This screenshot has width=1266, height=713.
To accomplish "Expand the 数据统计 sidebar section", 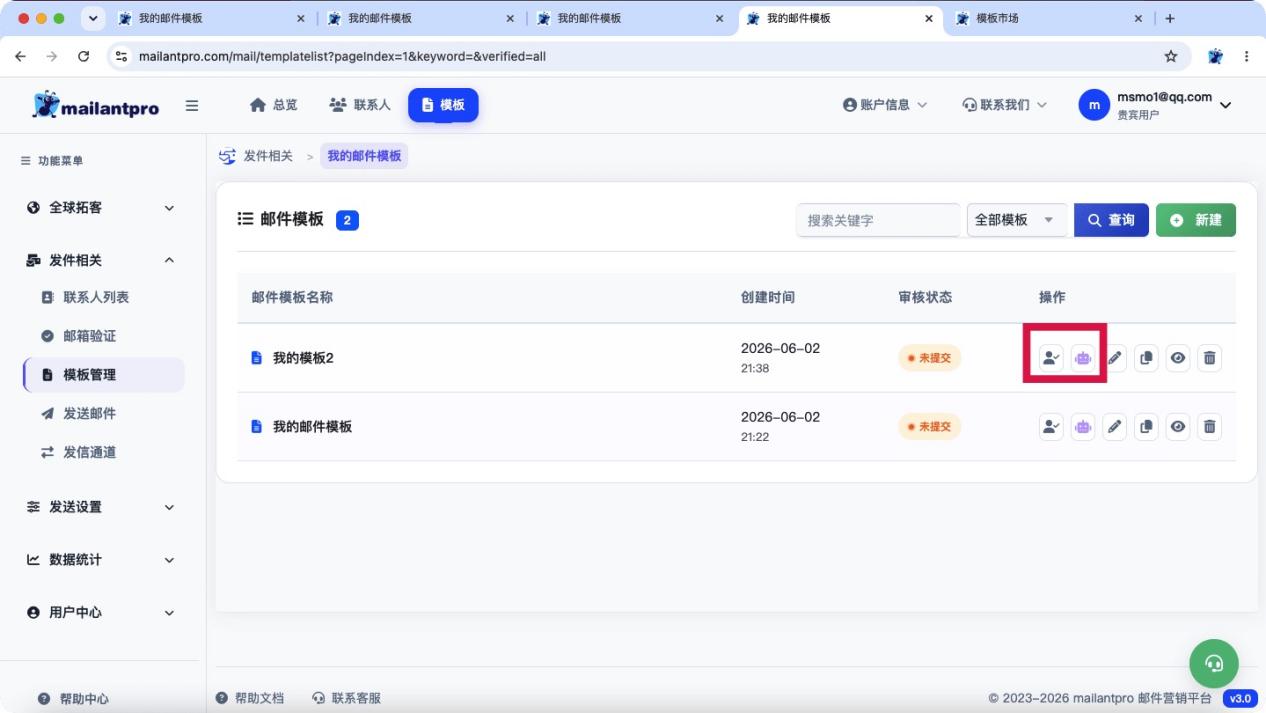I will coord(100,560).
